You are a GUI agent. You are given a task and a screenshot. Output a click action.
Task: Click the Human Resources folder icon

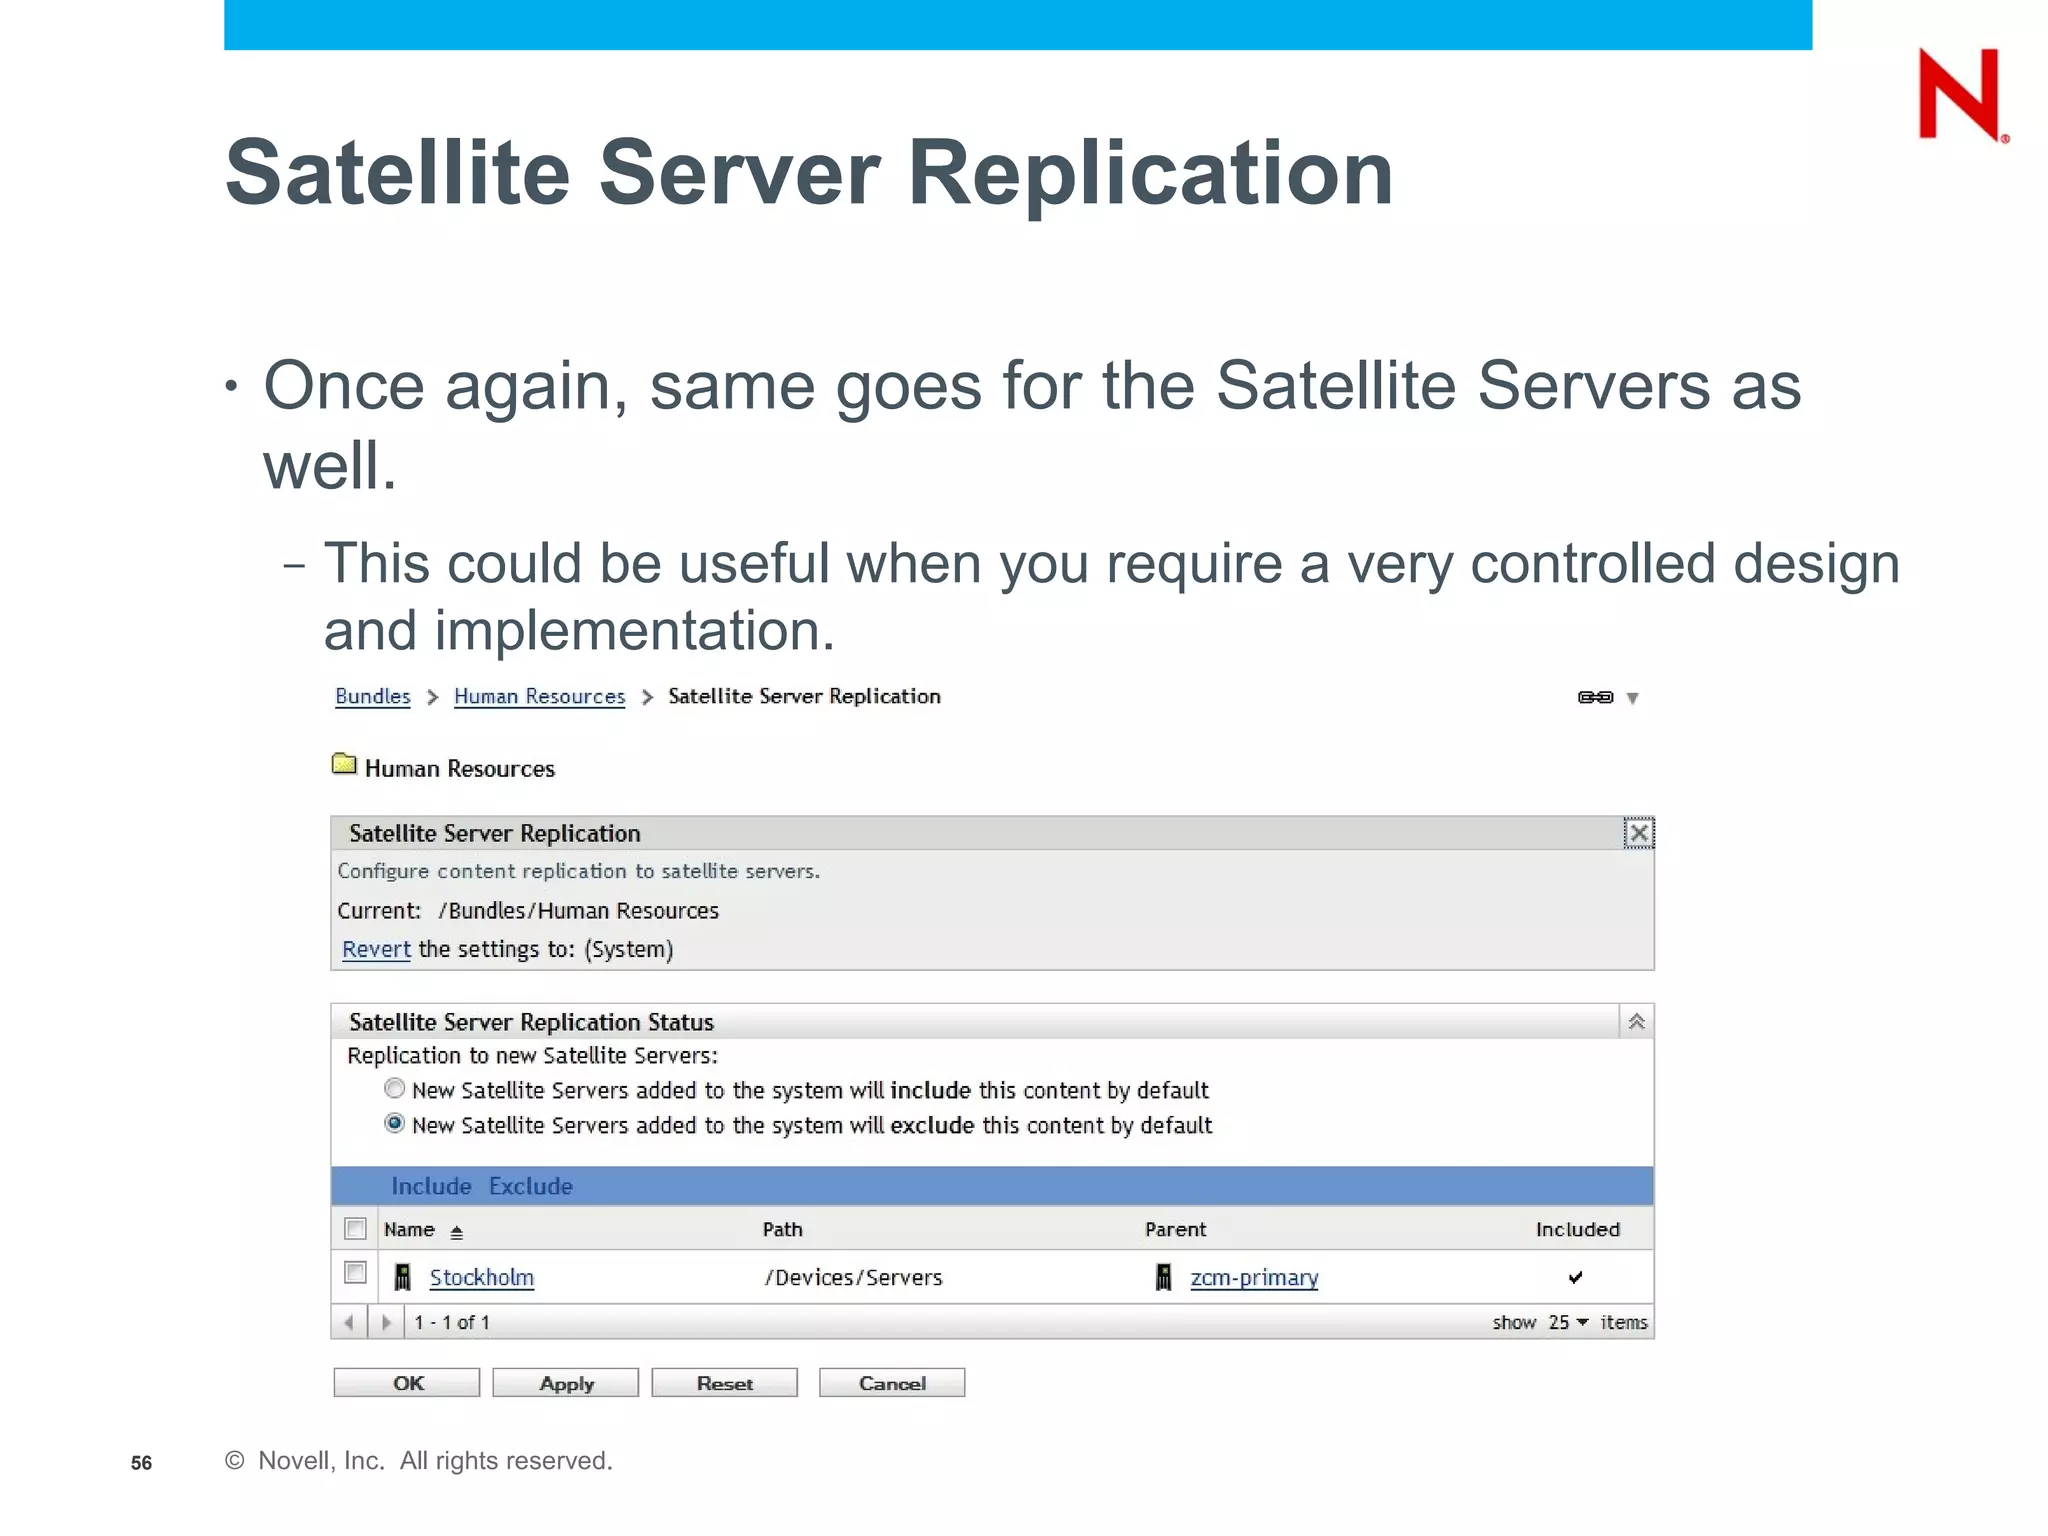coord(344,764)
